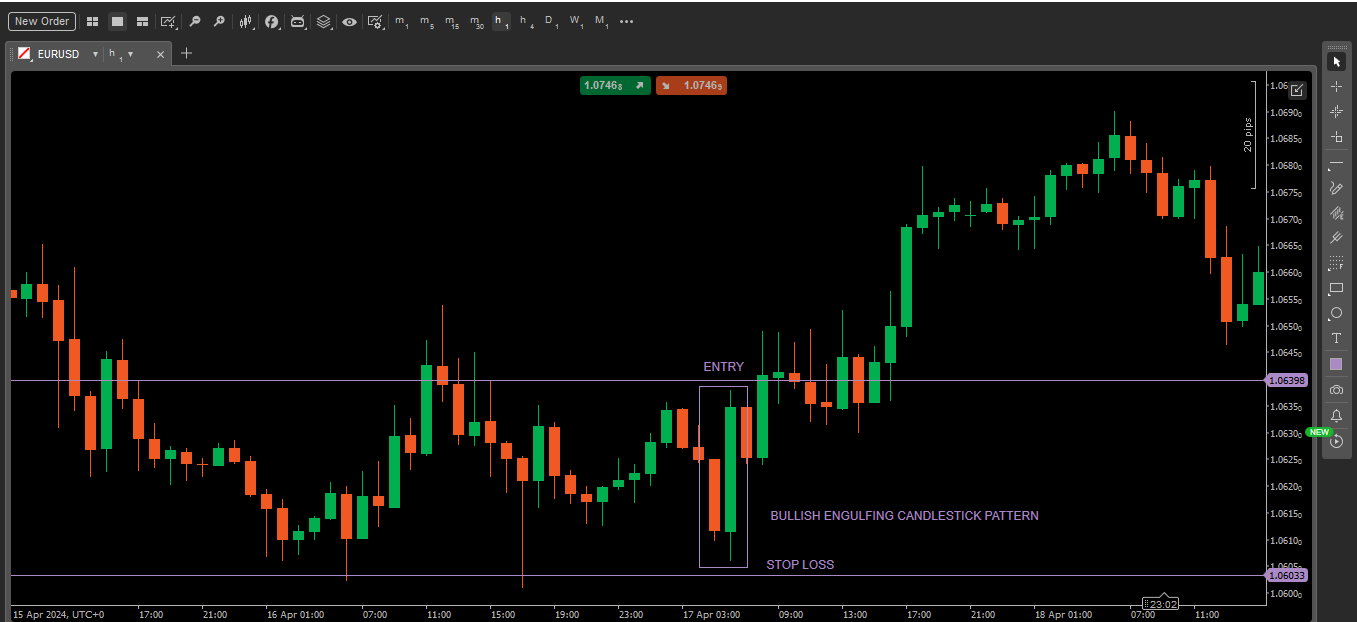Expand the more timeframes ellipsis menu
This screenshot has width=1357, height=622.
[626, 21]
